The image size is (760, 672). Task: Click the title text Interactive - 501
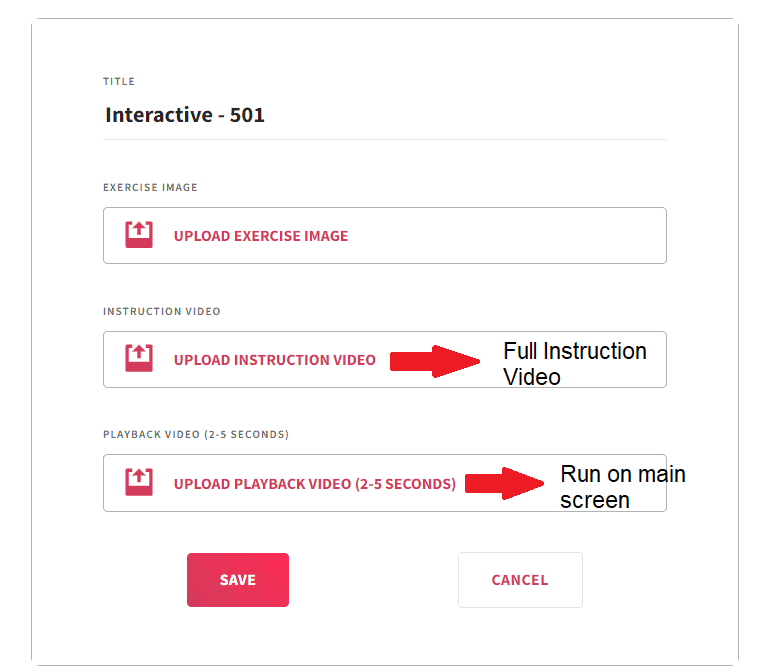point(185,115)
